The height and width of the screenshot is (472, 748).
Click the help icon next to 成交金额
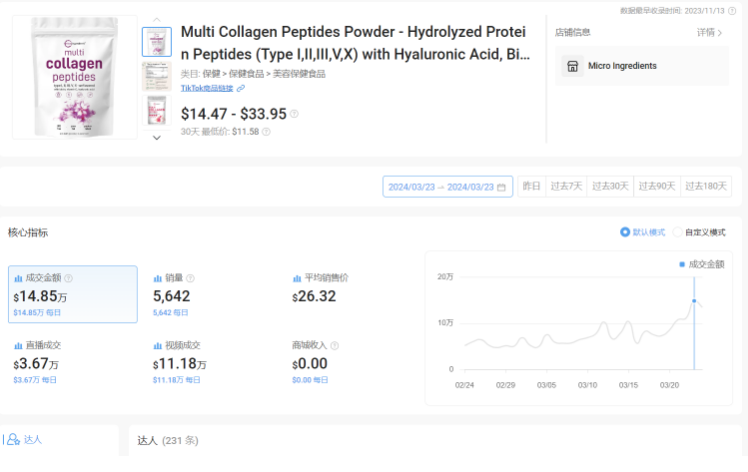[x=69, y=278]
